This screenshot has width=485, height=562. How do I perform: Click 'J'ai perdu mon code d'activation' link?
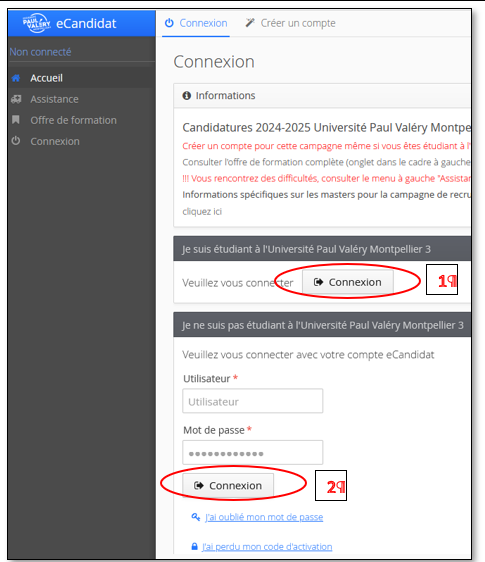point(267,547)
